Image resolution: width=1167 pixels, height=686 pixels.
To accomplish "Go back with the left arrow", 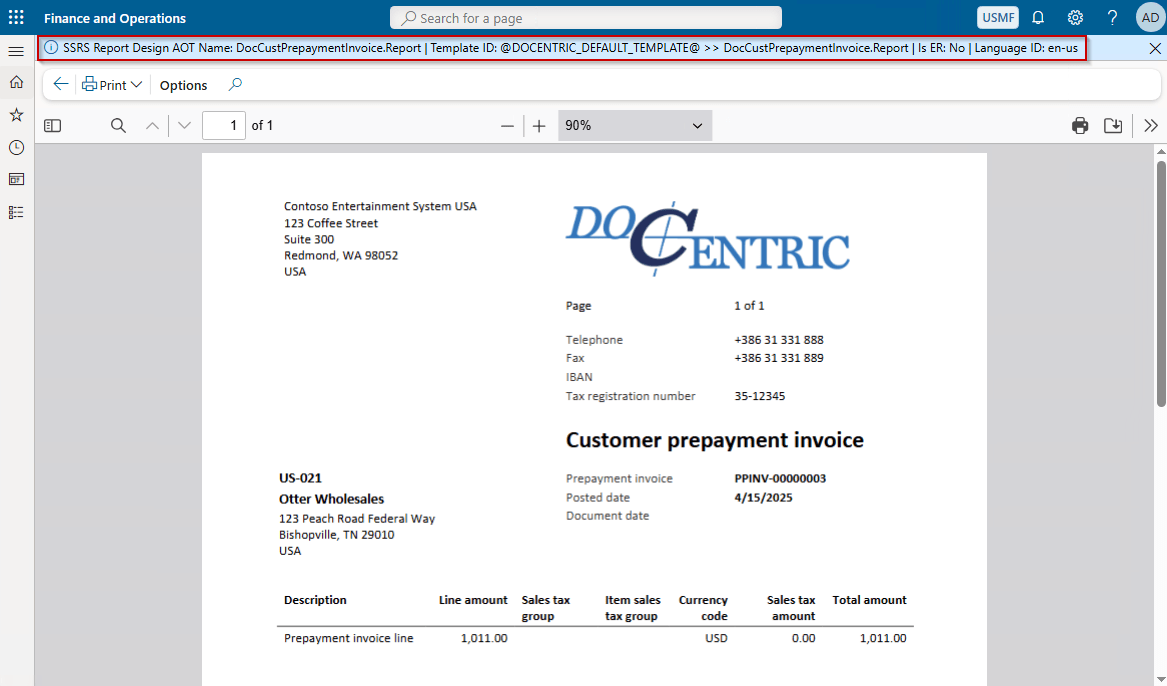I will coord(61,84).
